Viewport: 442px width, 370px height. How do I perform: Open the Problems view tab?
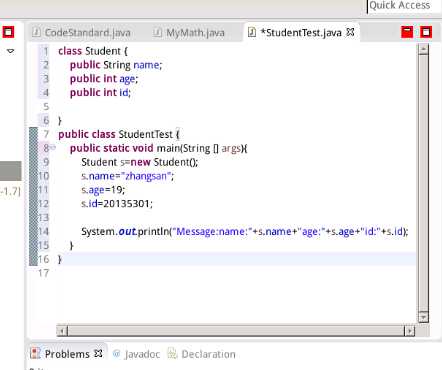(67, 354)
